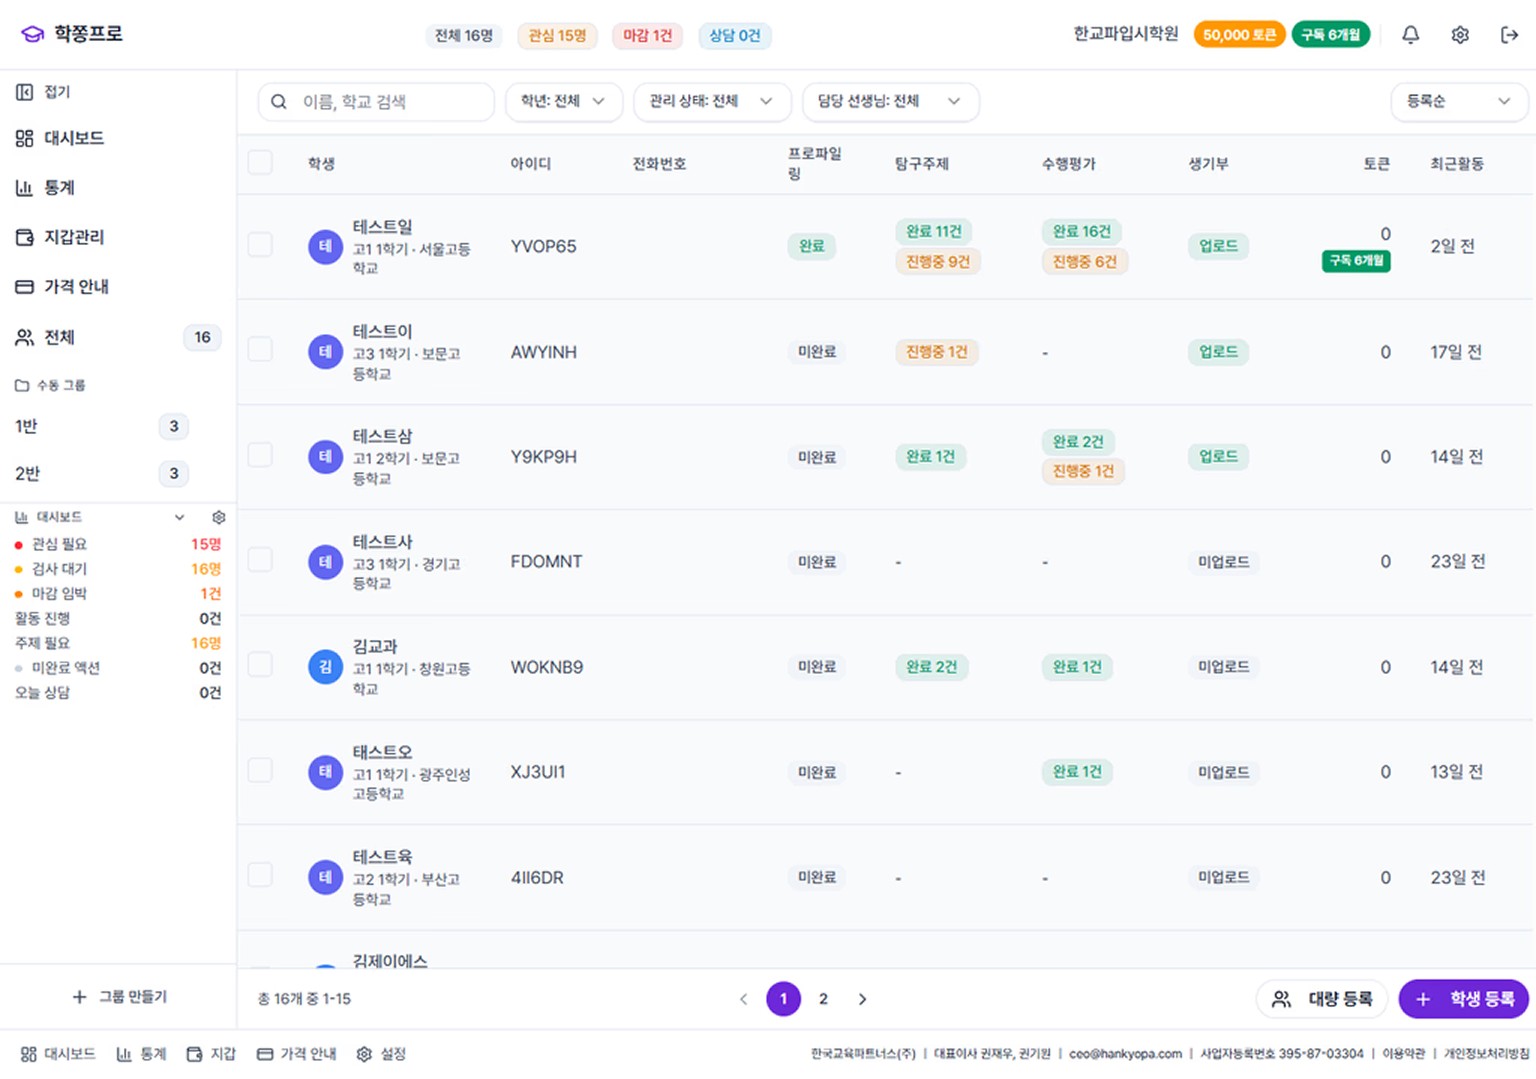Click 진행중 9건 badge for 테스트일
This screenshot has width=1536, height=1079.
click(938, 262)
